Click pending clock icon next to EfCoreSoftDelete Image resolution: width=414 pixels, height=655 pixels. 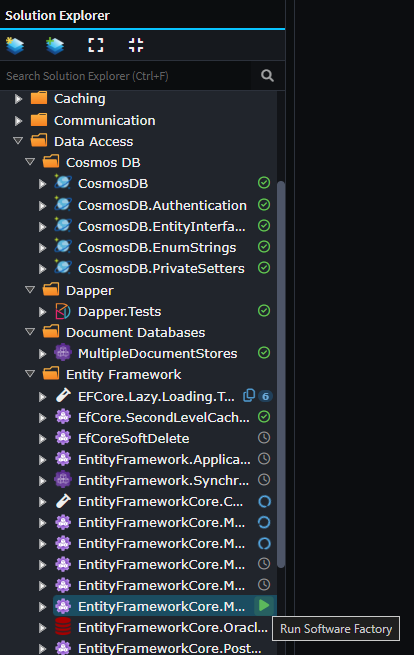coord(264,437)
